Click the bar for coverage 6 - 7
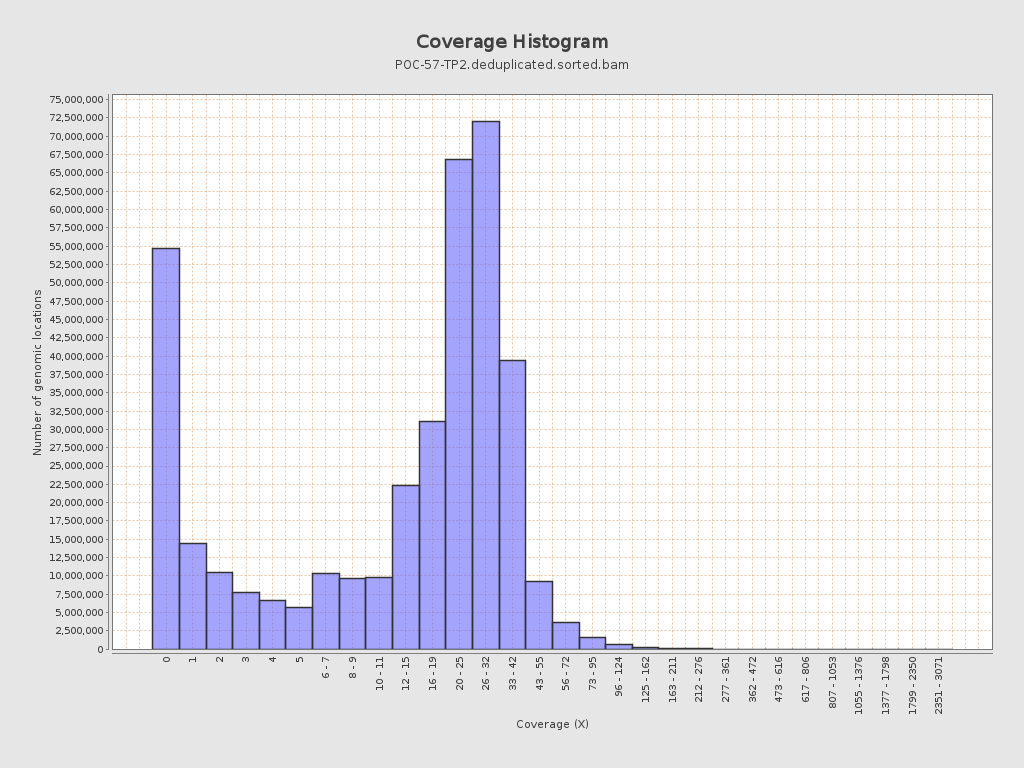This screenshot has height=768, width=1024. (x=326, y=611)
